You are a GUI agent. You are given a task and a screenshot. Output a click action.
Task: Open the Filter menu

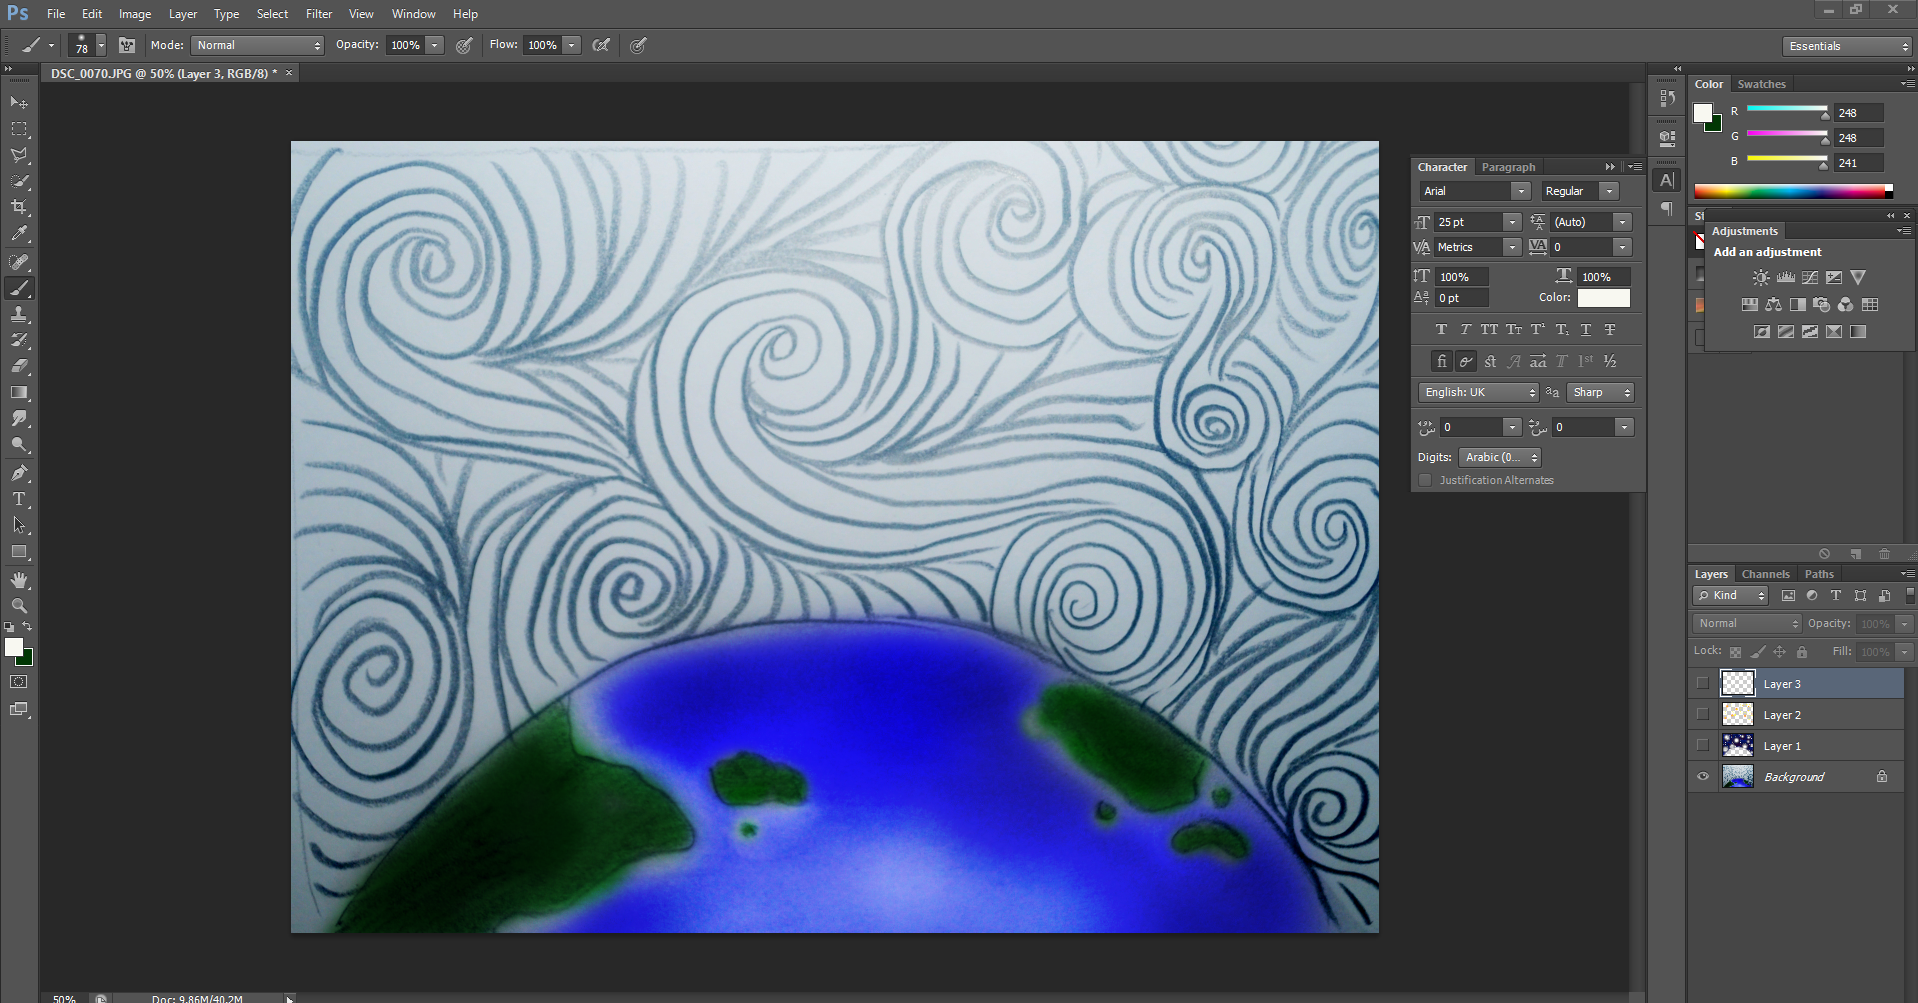click(x=319, y=14)
